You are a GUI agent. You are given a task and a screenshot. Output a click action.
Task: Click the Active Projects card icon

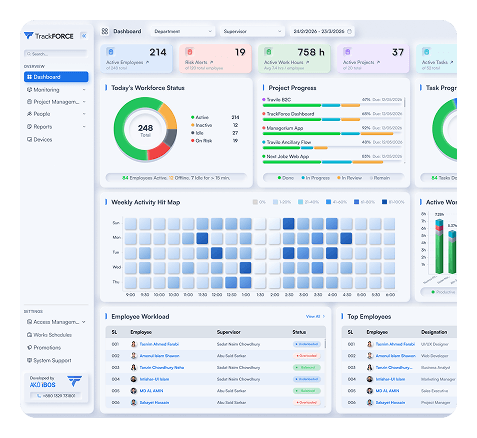tap(347, 52)
